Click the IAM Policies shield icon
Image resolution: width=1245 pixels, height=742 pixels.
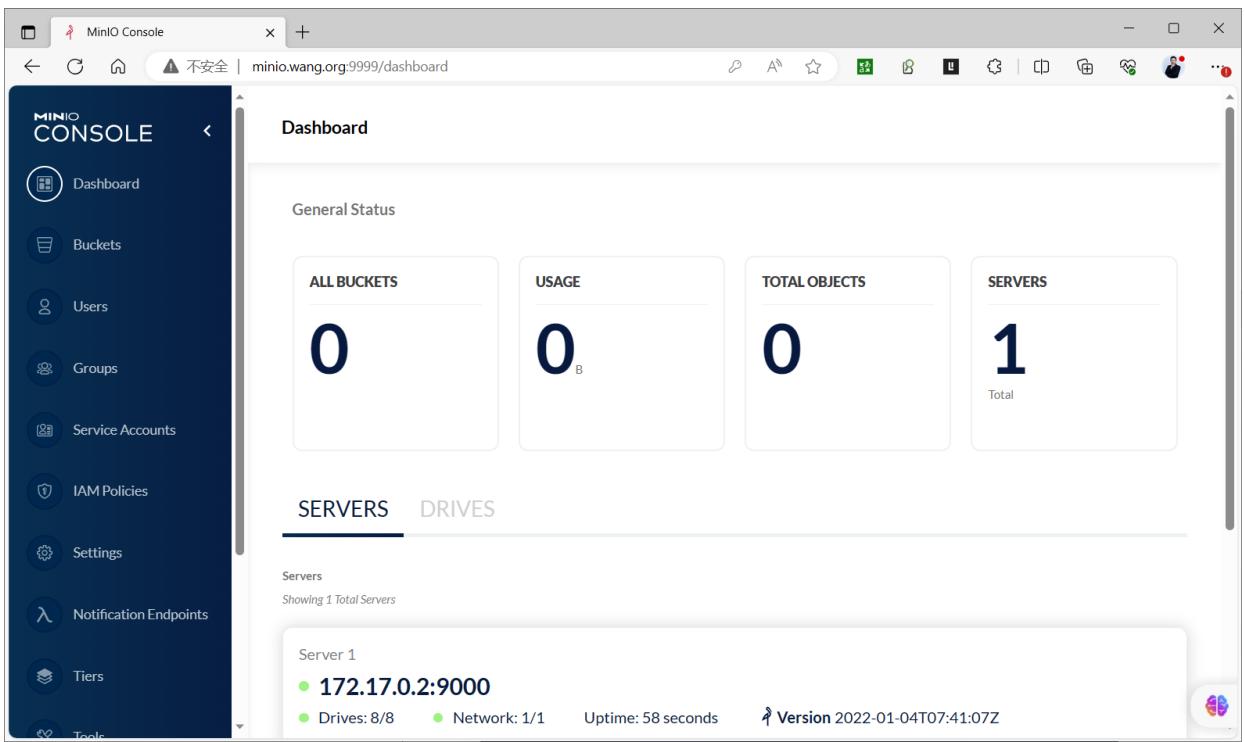pyautogui.click(x=44, y=491)
